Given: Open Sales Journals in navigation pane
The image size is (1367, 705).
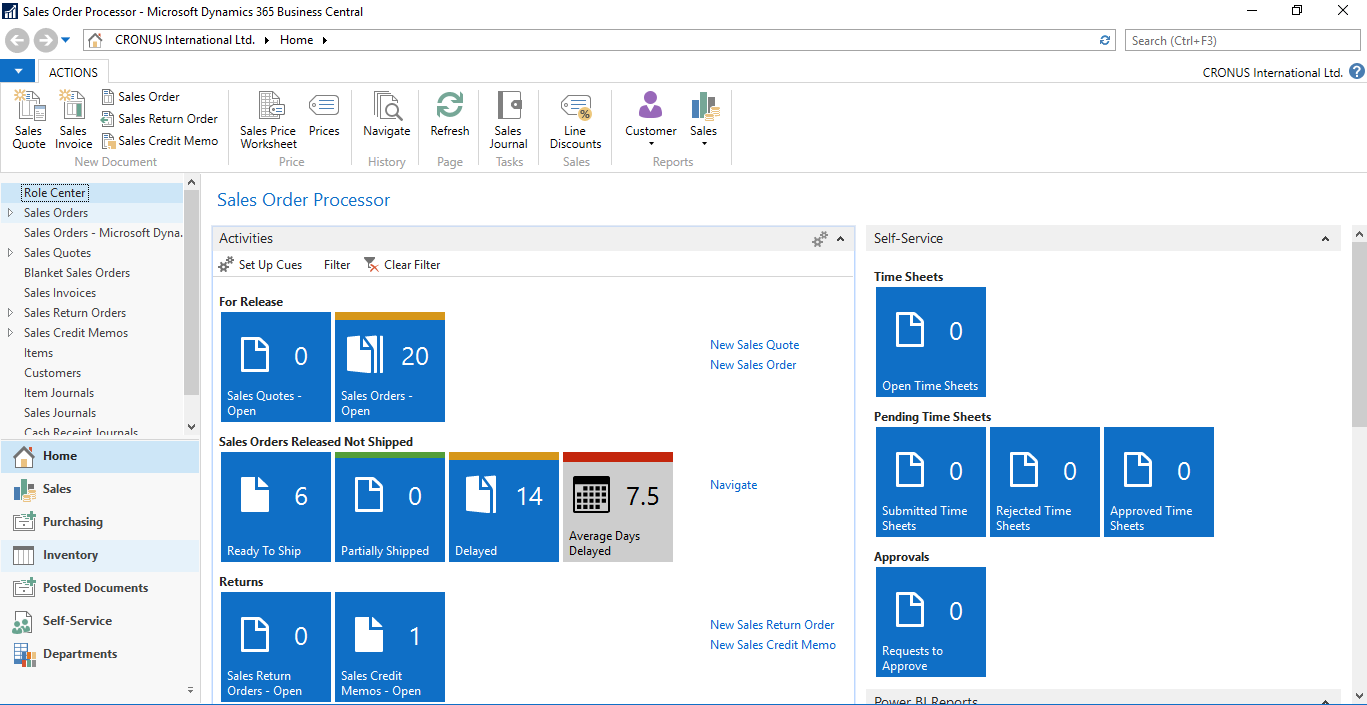Looking at the screenshot, I should 60,413.
